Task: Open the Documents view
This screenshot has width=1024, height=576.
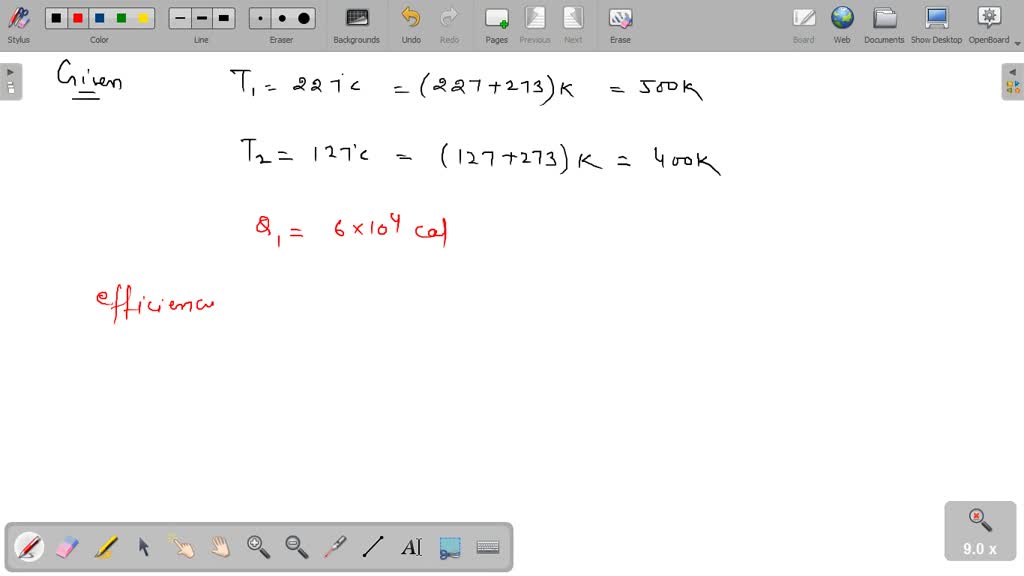Action: (884, 20)
